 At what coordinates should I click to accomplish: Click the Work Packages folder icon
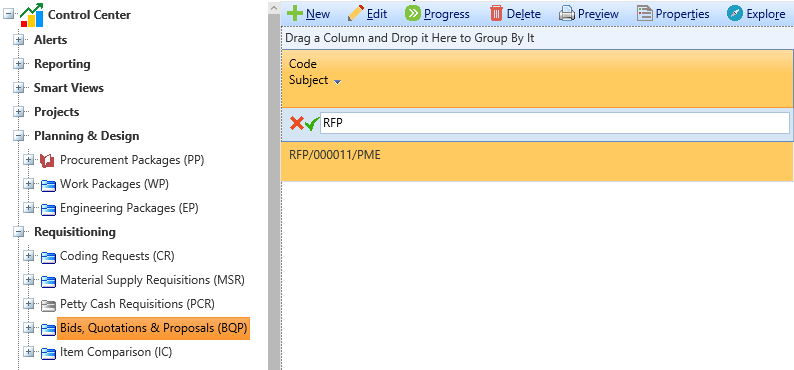[x=48, y=185]
